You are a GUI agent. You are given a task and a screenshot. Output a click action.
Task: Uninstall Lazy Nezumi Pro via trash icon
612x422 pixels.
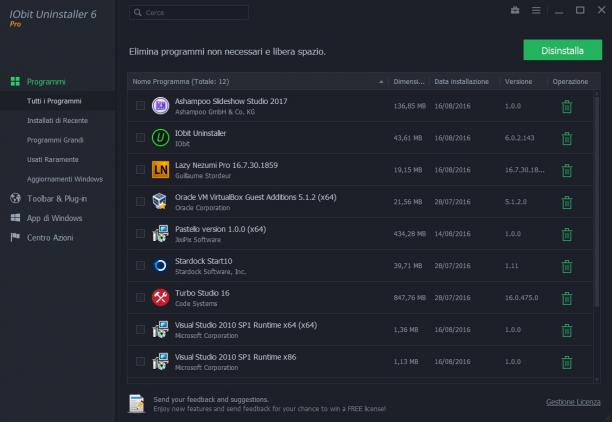click(567, 170)
